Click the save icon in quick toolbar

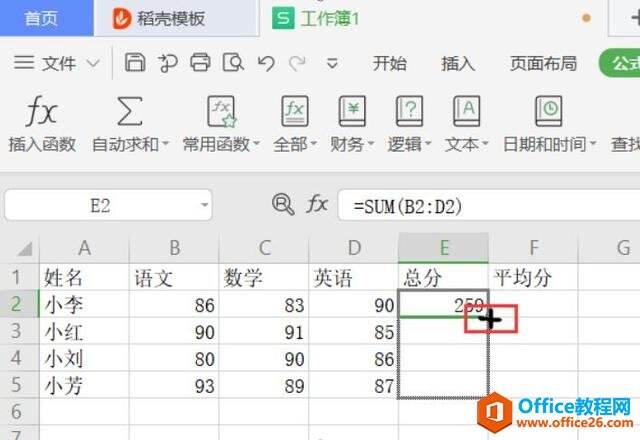135,63
